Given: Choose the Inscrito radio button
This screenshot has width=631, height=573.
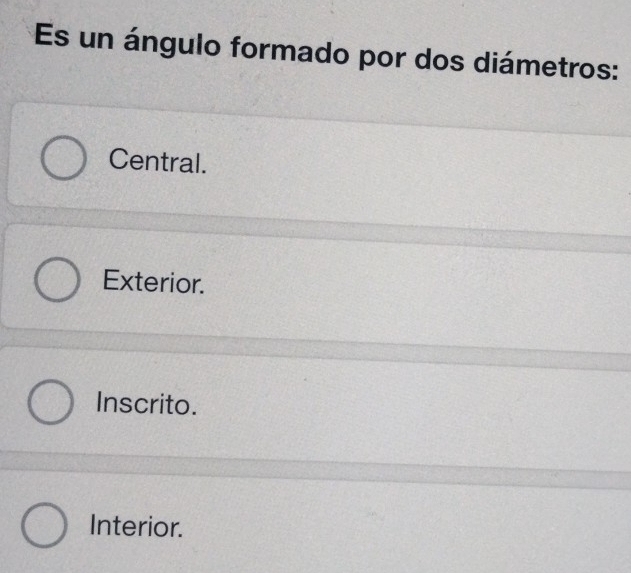Looking at the screenshot, I should (49, 405).
